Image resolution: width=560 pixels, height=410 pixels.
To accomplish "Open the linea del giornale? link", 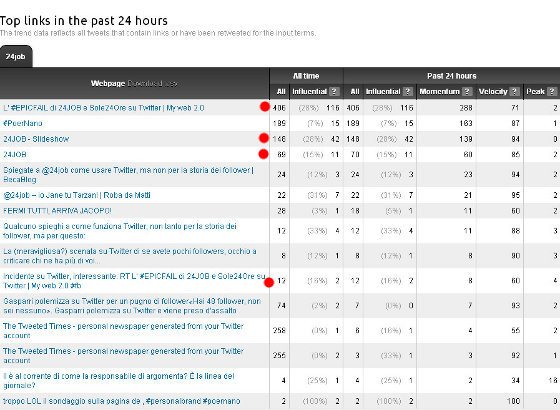I will pos(119,381).
